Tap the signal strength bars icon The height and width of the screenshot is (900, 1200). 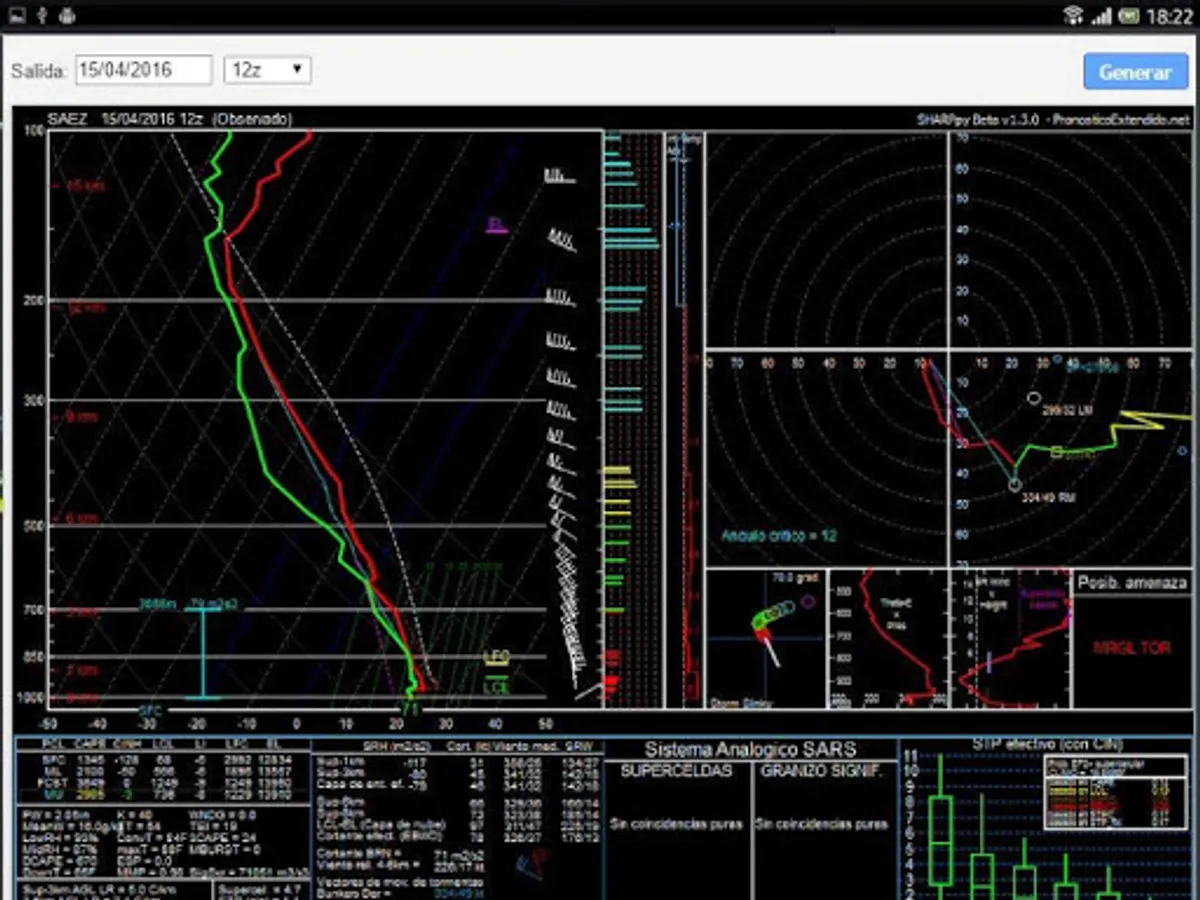point(1101,15)
